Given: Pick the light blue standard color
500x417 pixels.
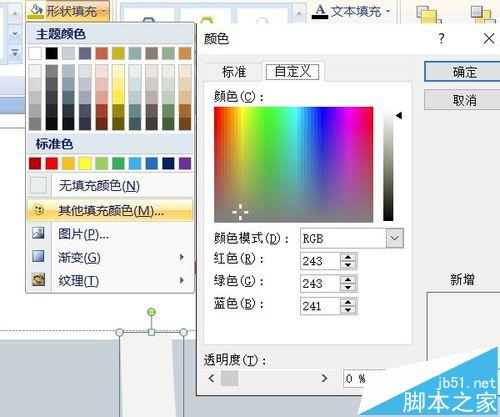Looking at the screenshot, I should (x=135, y=163).
